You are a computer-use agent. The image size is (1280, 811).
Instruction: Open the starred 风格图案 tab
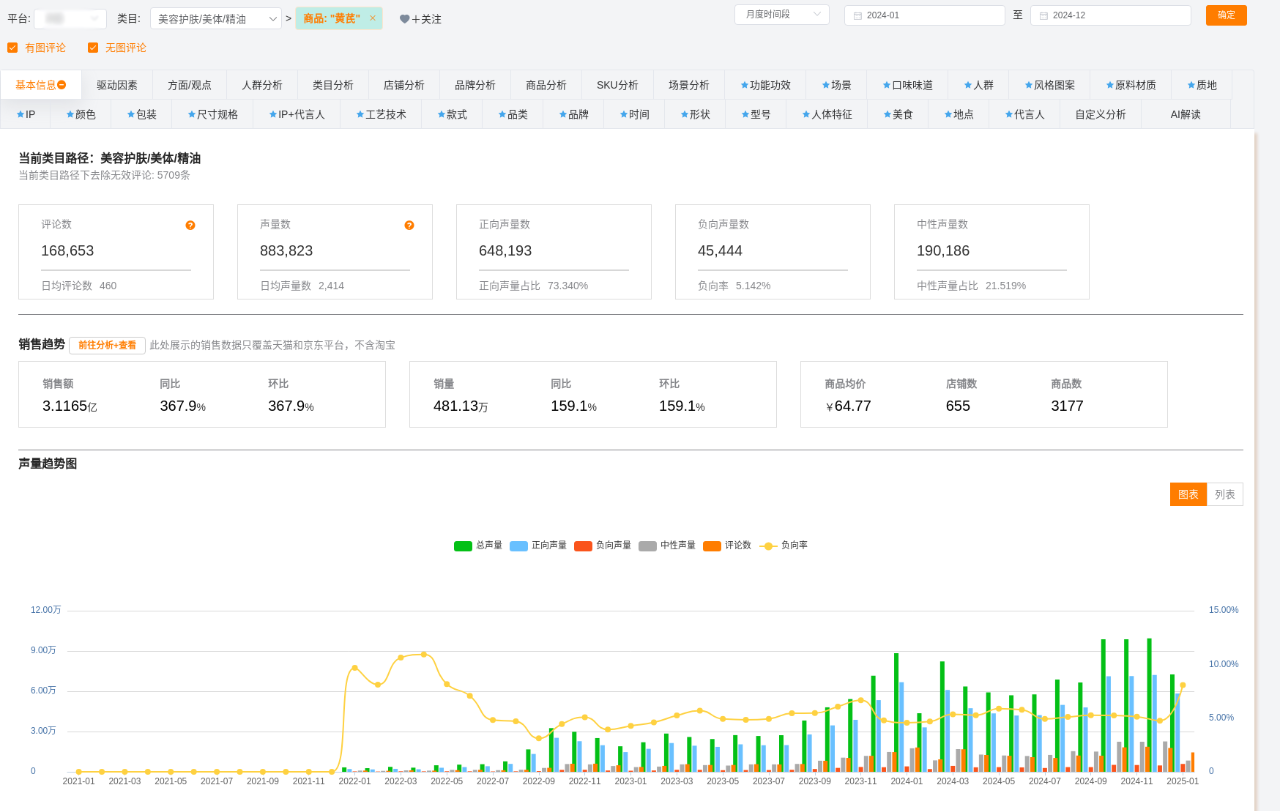[x=1050, y=85]
